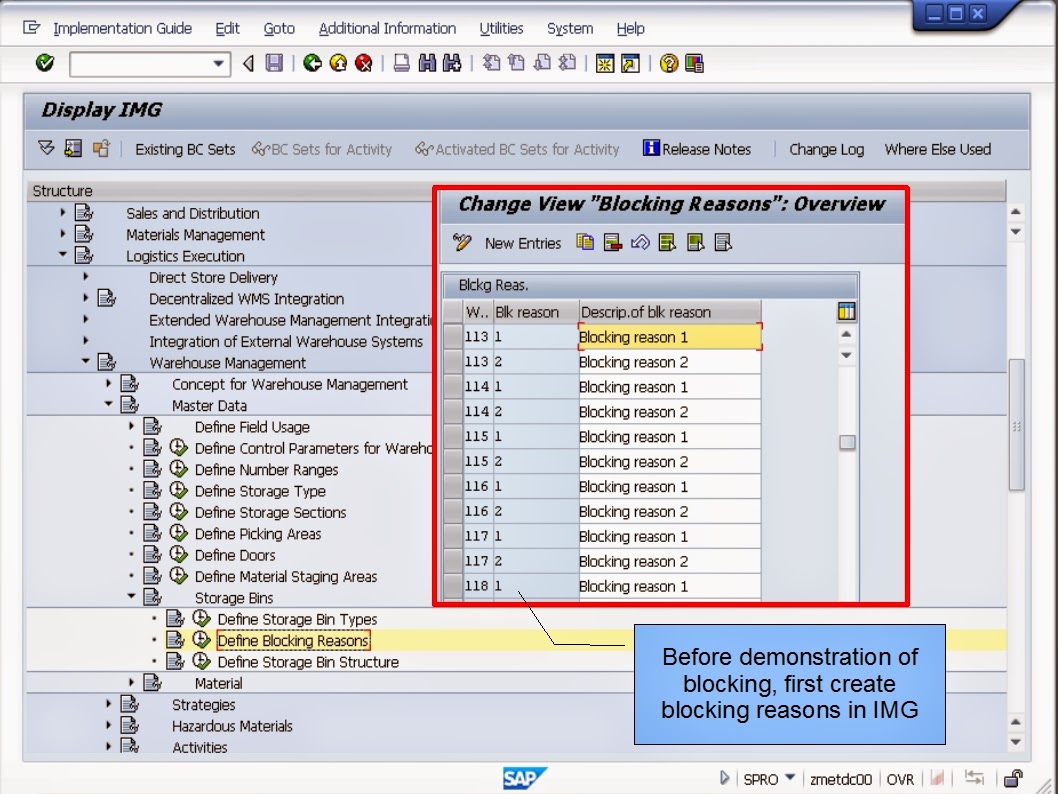Image resolution: width=1058 pixels, height=794 pixels.
Task: Select the Print icon
Action: click(x=399, y=62)
